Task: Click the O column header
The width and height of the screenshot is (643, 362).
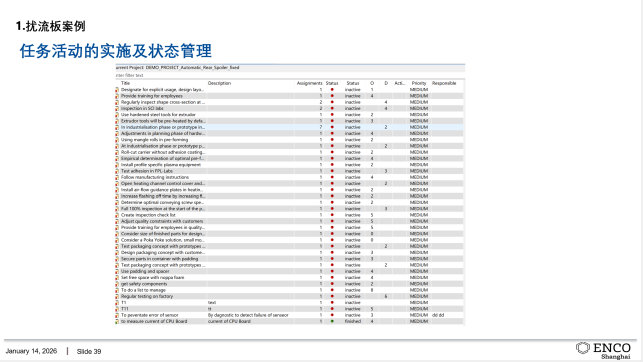Action: [372, 83]
